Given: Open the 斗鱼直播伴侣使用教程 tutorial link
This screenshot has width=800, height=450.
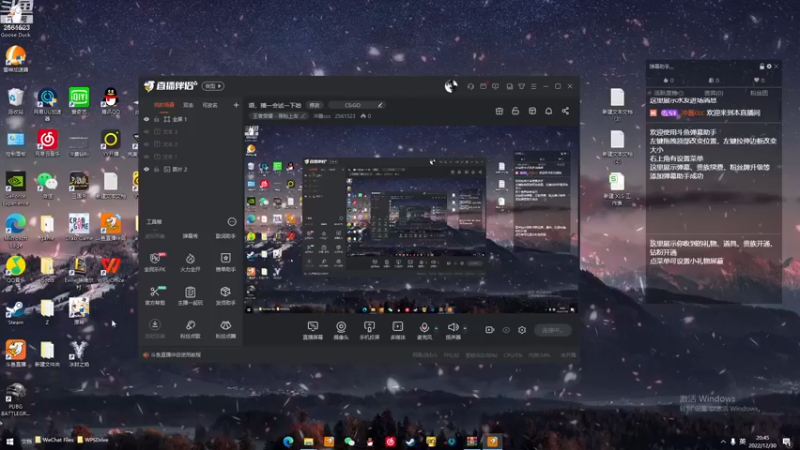Looking at the screenshot, I should pyautogui.click(x=176, y=355).
